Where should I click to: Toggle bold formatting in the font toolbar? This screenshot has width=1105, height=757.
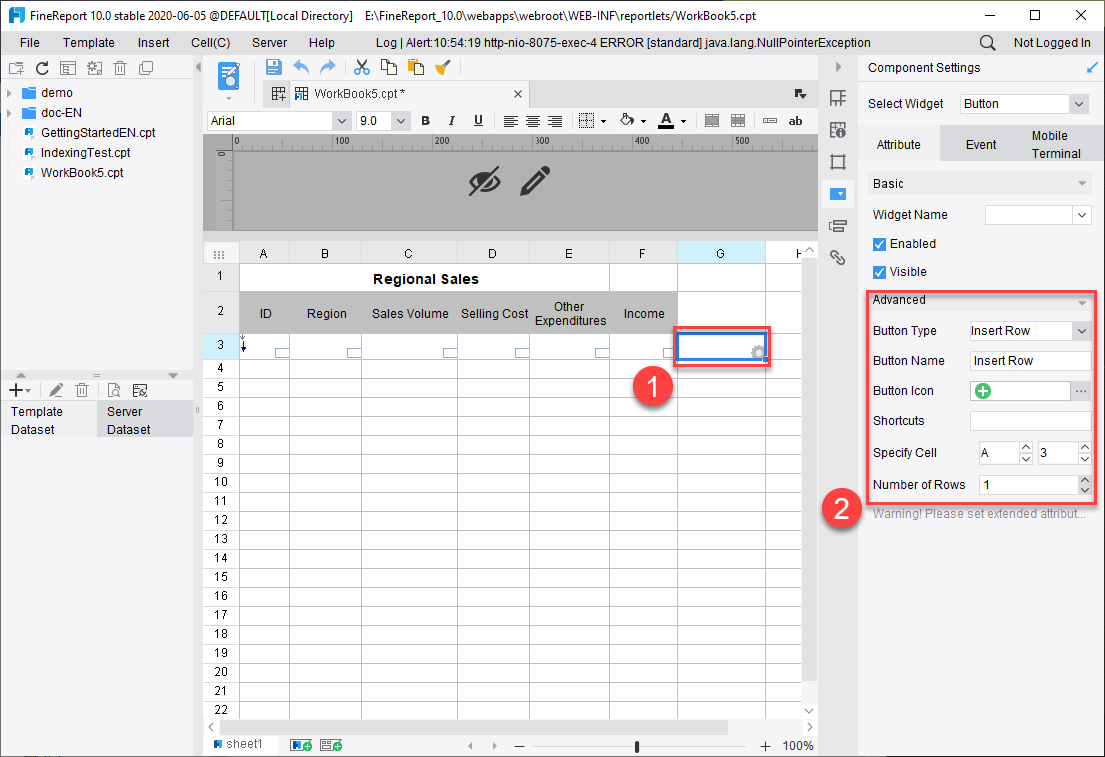point(425,120)
